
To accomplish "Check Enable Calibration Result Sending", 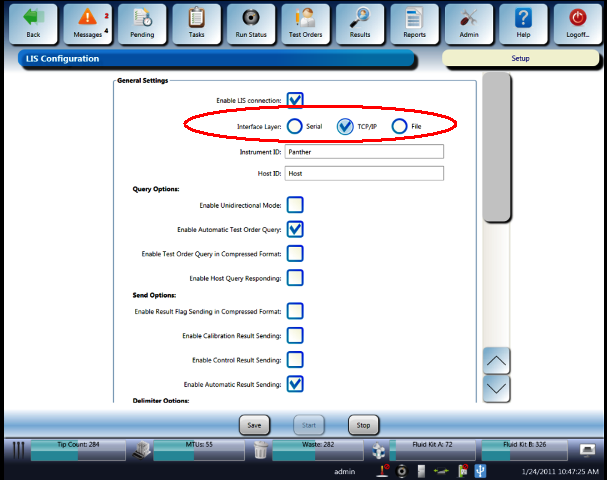I will coord(295,335).
